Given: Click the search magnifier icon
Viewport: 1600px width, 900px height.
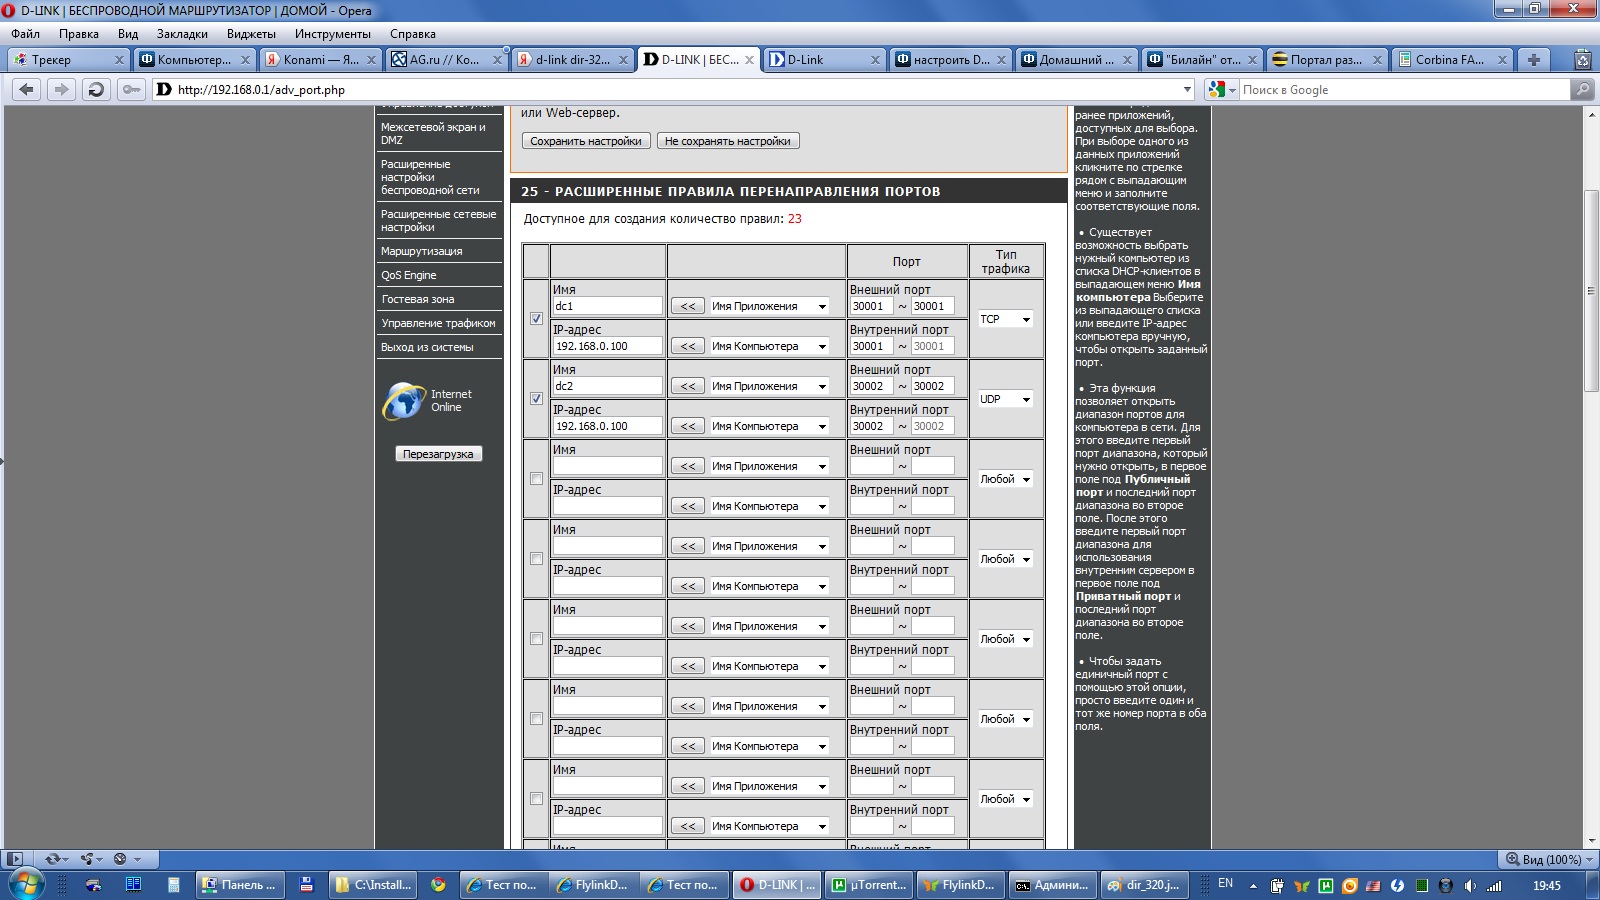Looking at the screenshot, I should click(1582, 90).
